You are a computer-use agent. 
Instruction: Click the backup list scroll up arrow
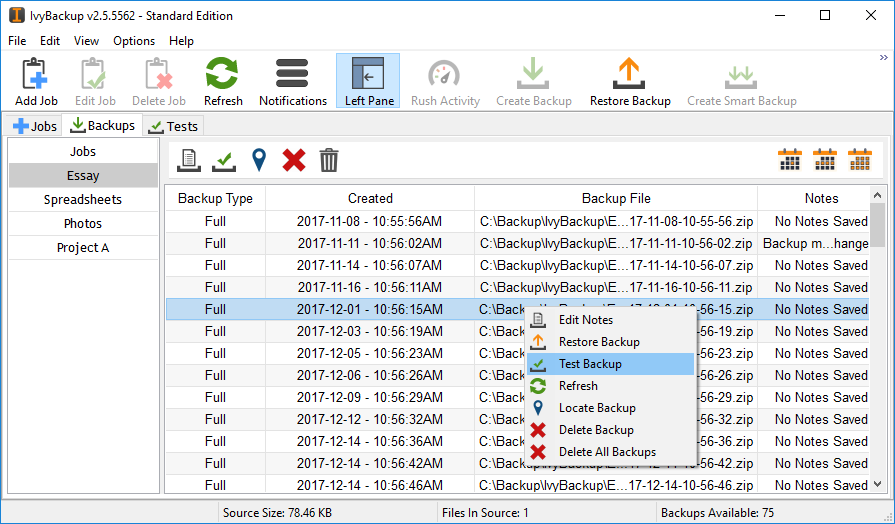pos(878,196)
